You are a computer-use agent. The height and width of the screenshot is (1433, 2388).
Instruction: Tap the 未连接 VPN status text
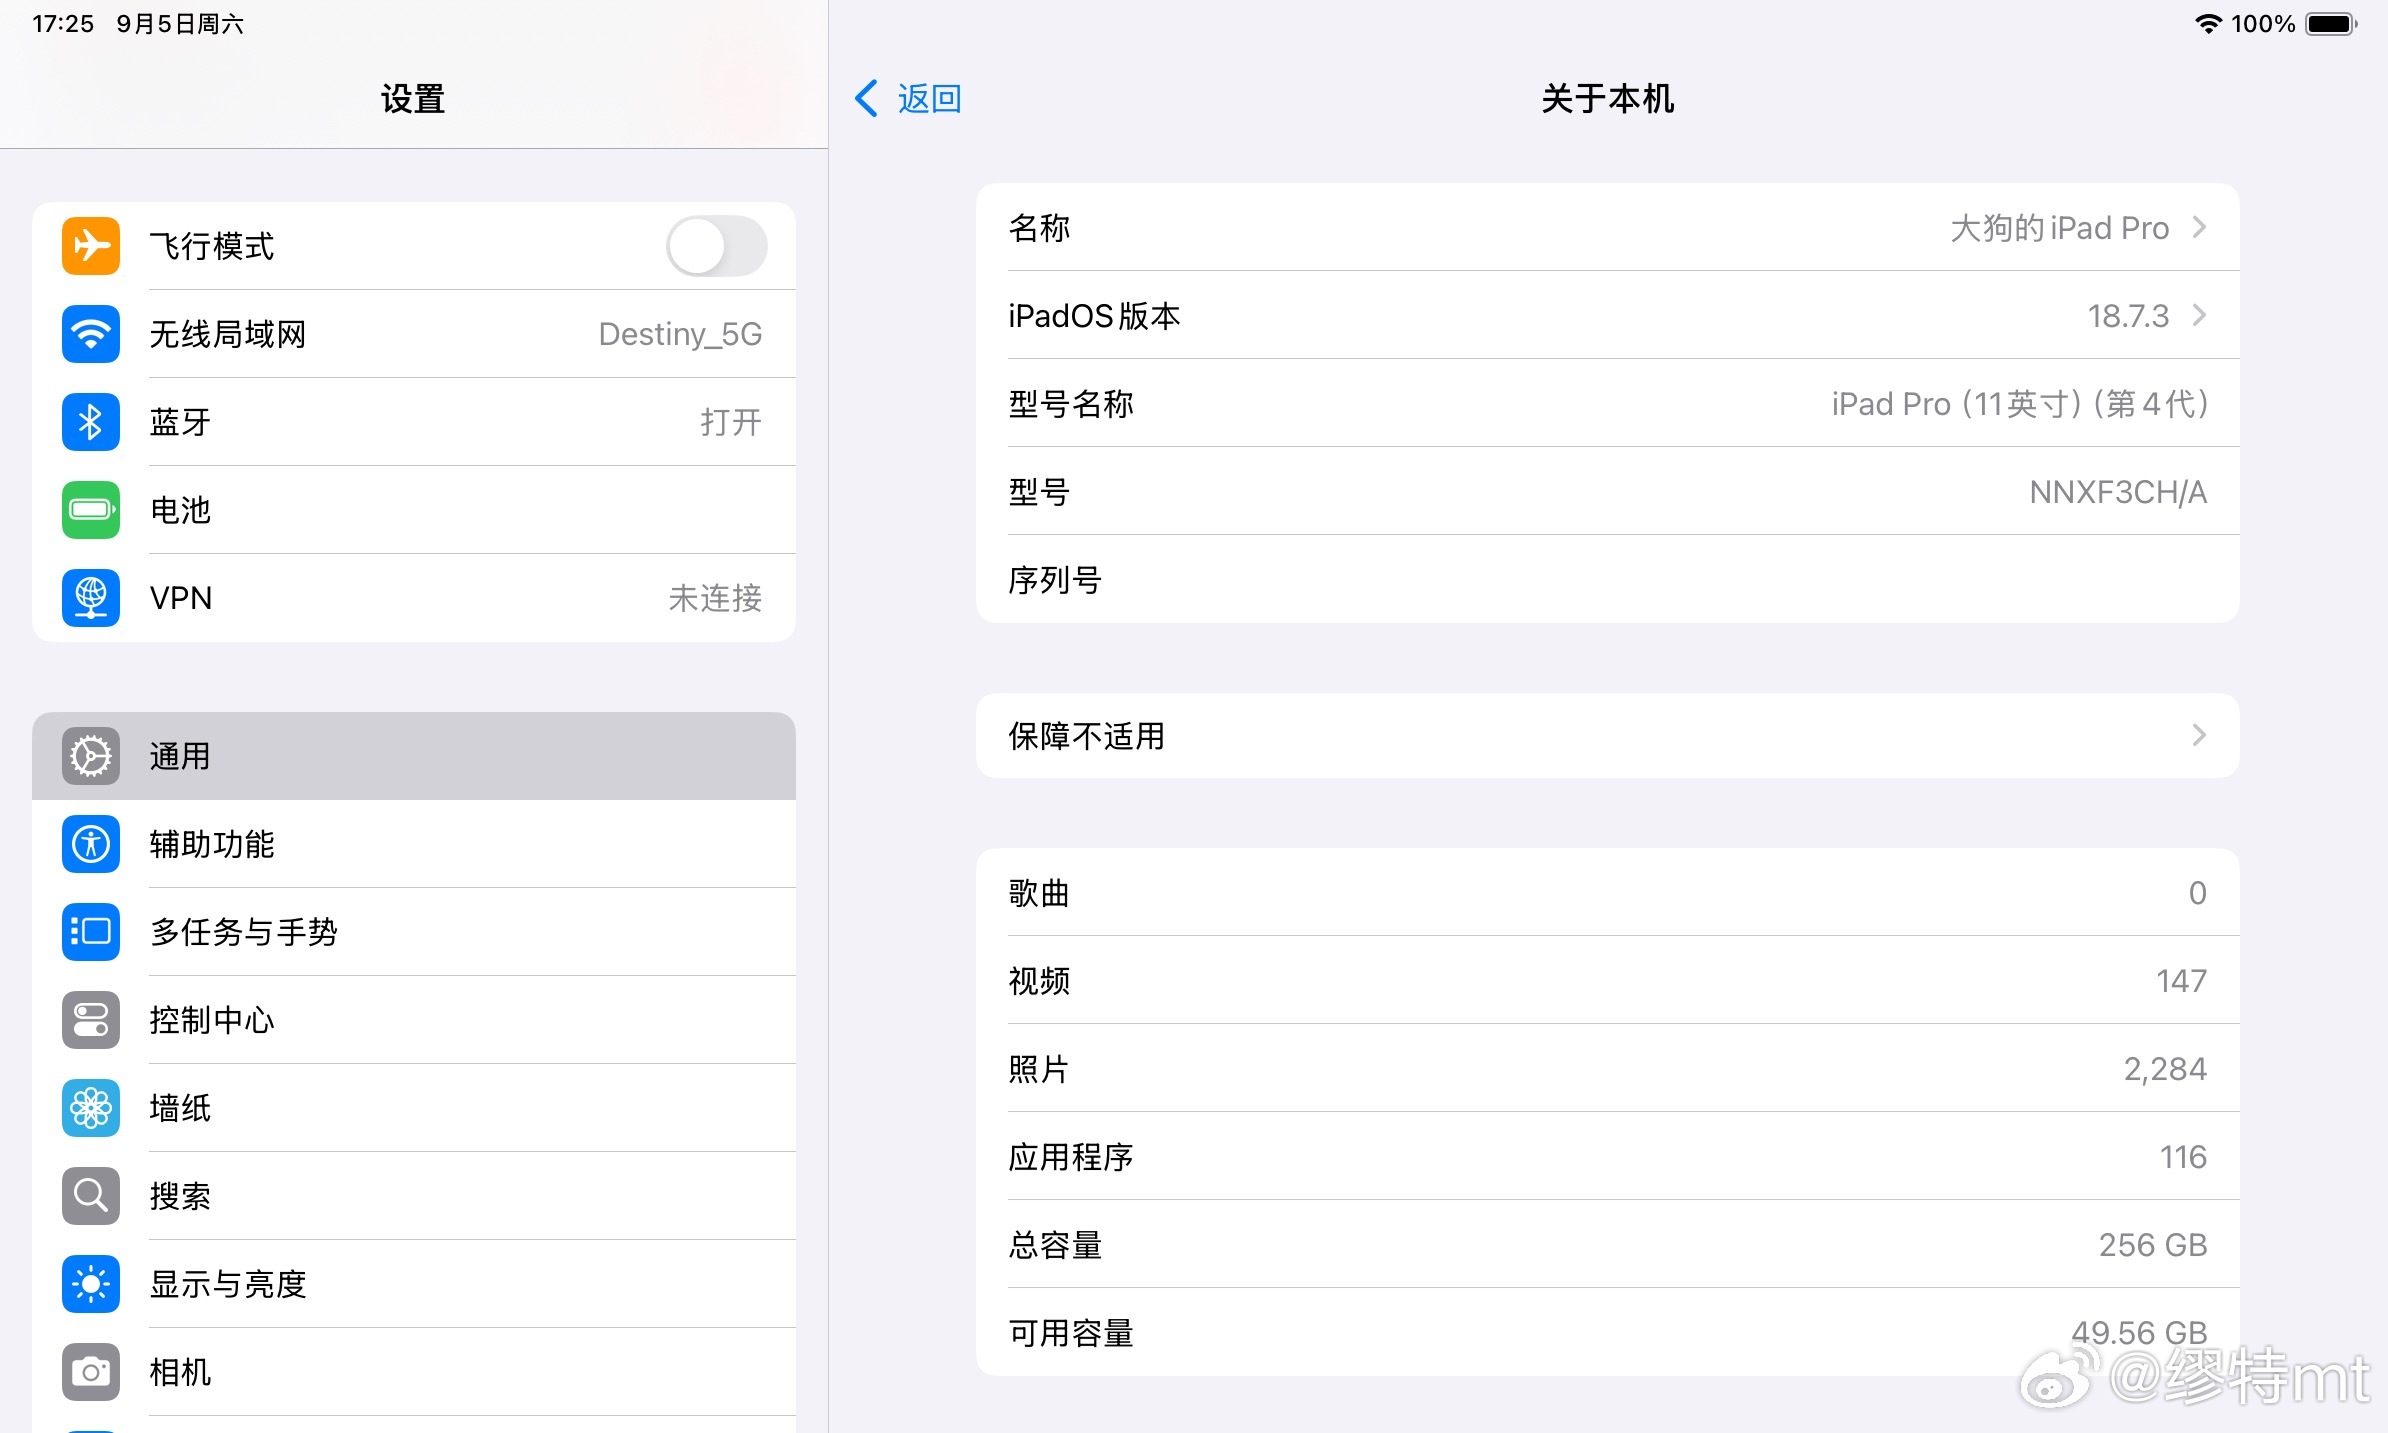(x=715, y=598)
